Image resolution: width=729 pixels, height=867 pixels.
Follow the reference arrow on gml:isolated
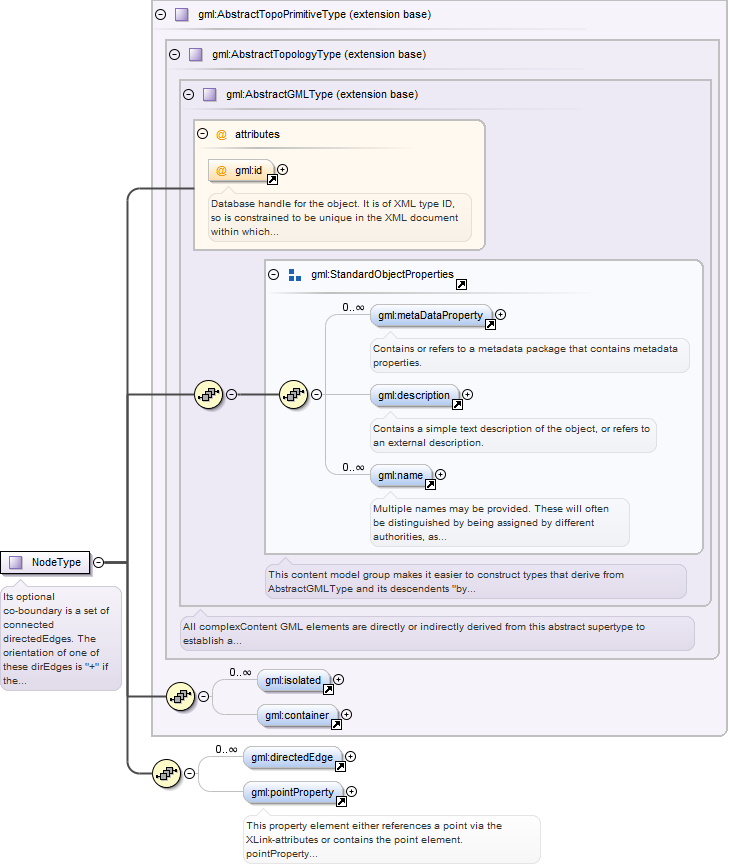(329, 690)
